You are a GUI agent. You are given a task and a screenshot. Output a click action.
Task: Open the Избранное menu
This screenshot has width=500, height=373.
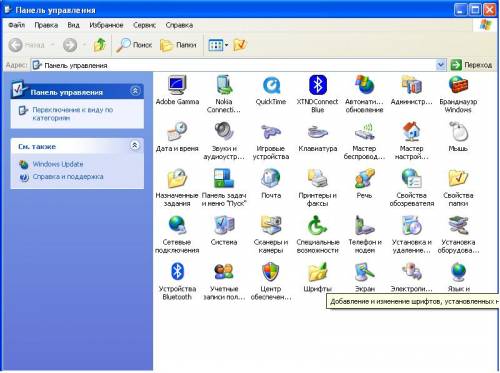pos(106,25)
